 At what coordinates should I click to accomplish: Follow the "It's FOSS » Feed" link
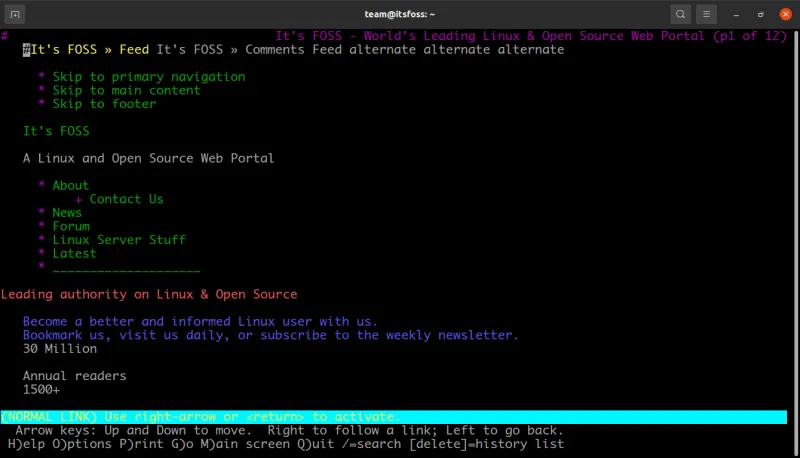click(86, 50)
